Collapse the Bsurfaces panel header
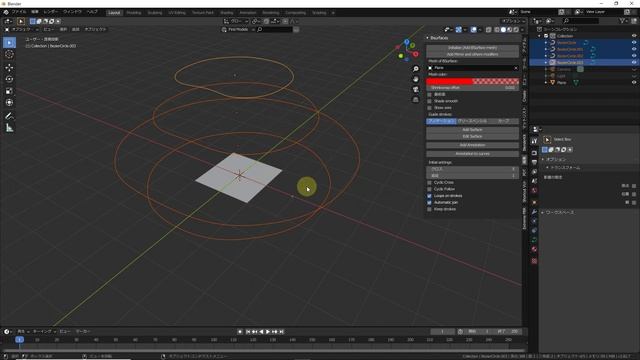The width and height of the screenshot is (640, 360). 439,38
